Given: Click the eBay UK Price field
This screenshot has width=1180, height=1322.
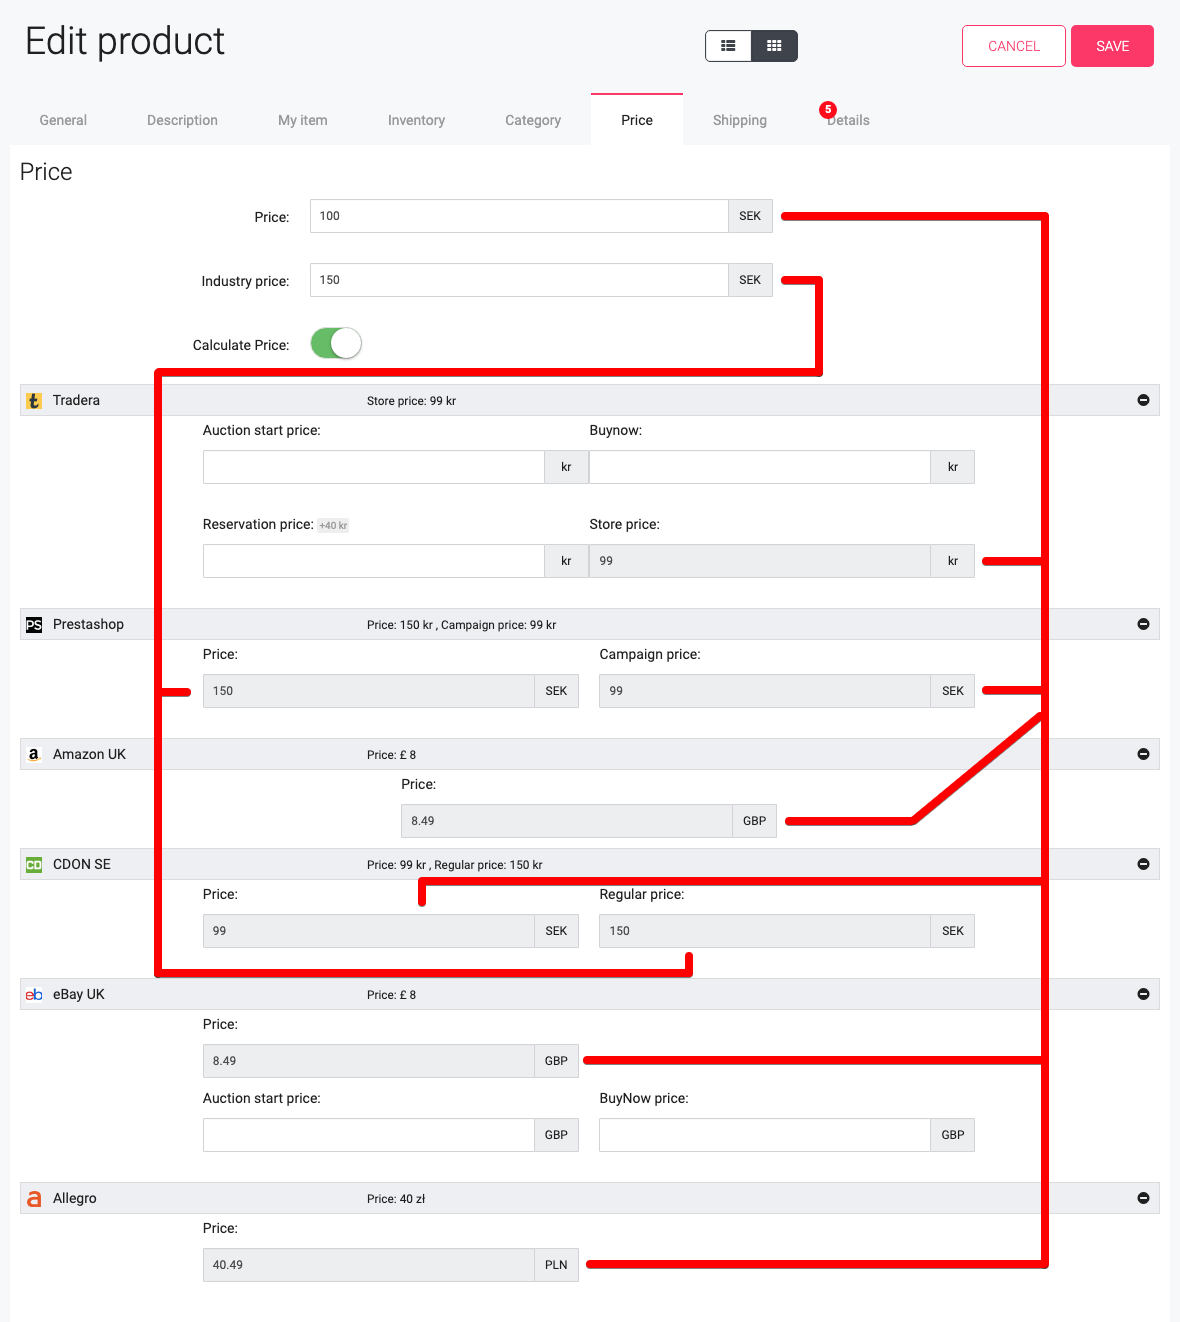Looking at the screenshot, I should [x=369, y=1061].
